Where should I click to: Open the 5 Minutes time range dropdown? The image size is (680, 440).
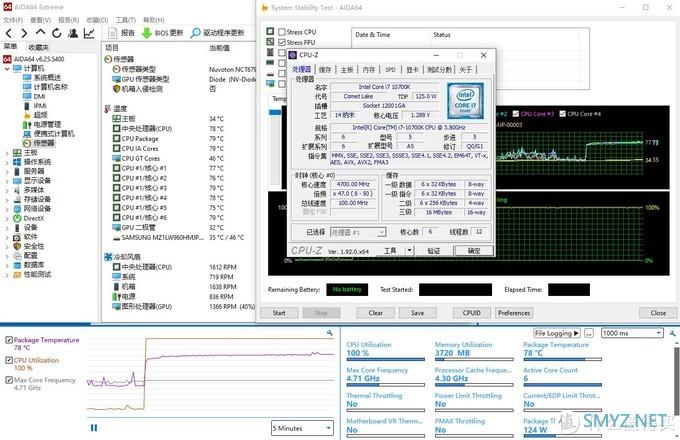tap(303, 428)
